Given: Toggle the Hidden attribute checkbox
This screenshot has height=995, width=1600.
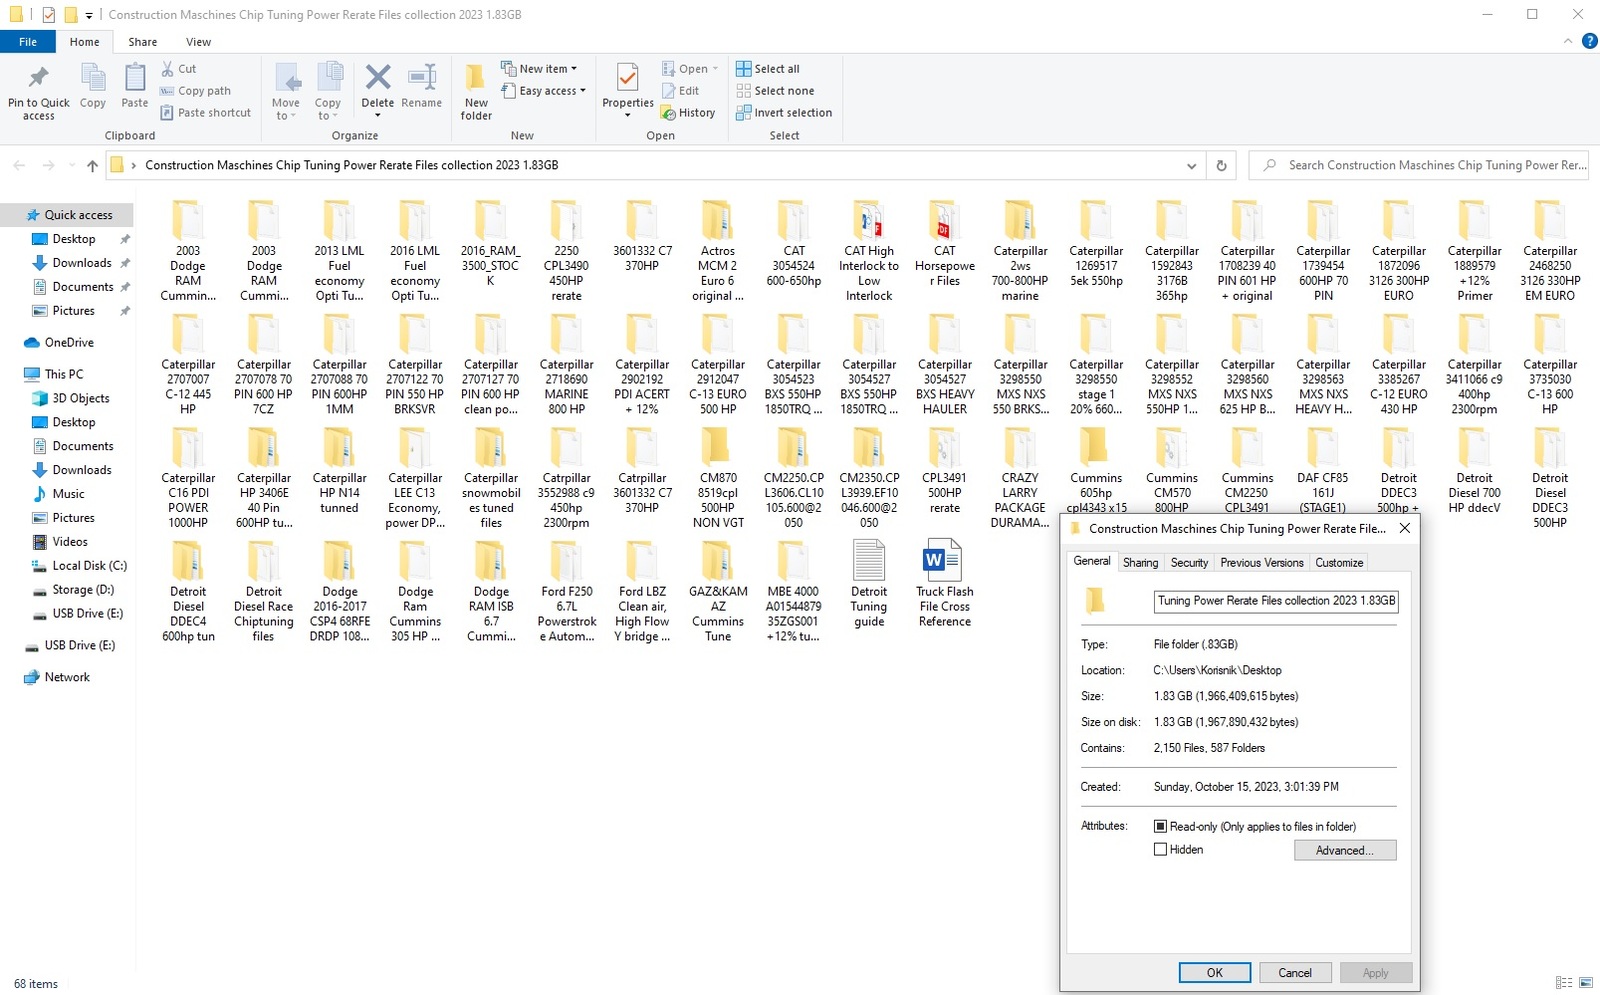Looking at the screenshot, I should click(x=1160, y=850).
